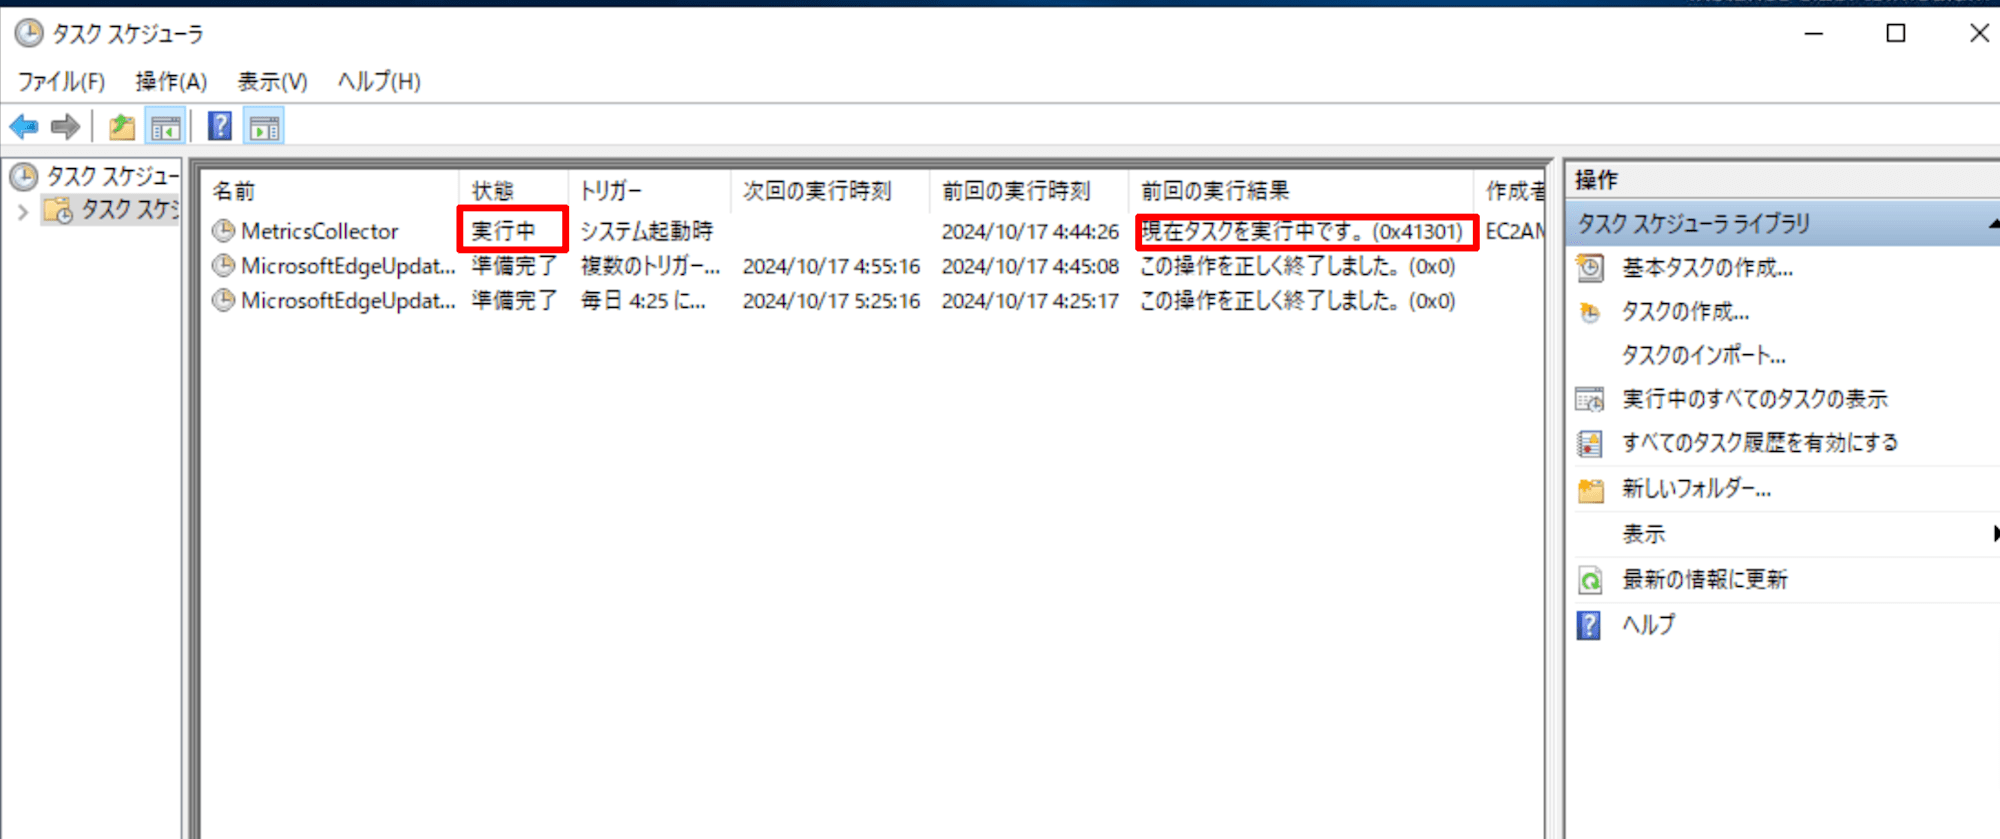
Task: Sort by 状態 column header
Action: [x=492, y=191]
